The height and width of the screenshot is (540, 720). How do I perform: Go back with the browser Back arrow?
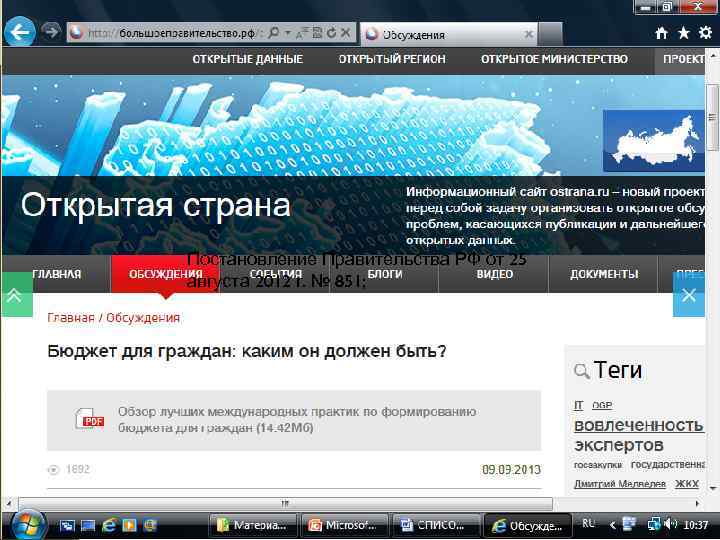coord(19,32)
